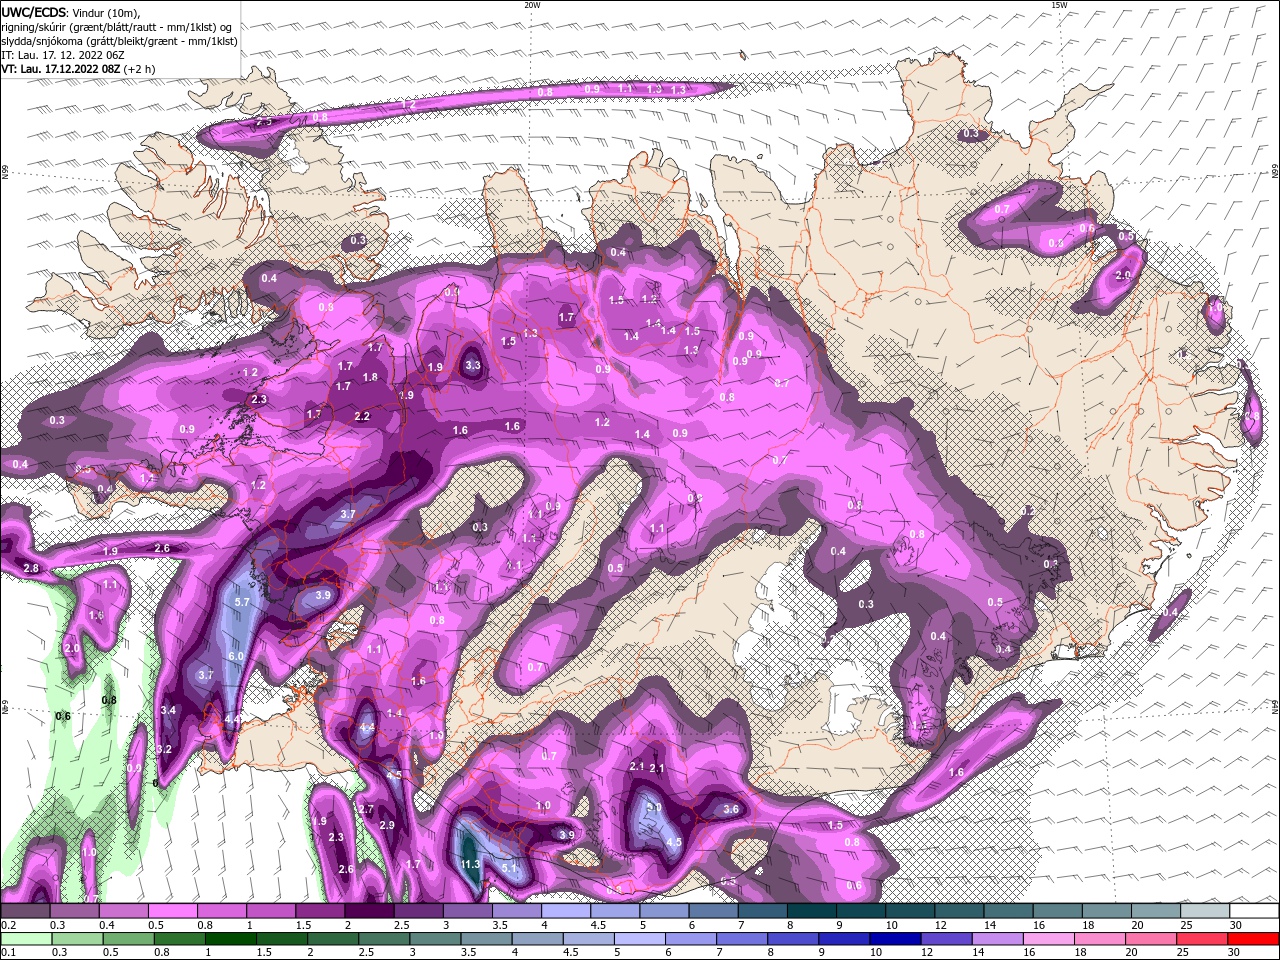
Task: Click the 3.3 precipitation value
Action: click(473, 366)
